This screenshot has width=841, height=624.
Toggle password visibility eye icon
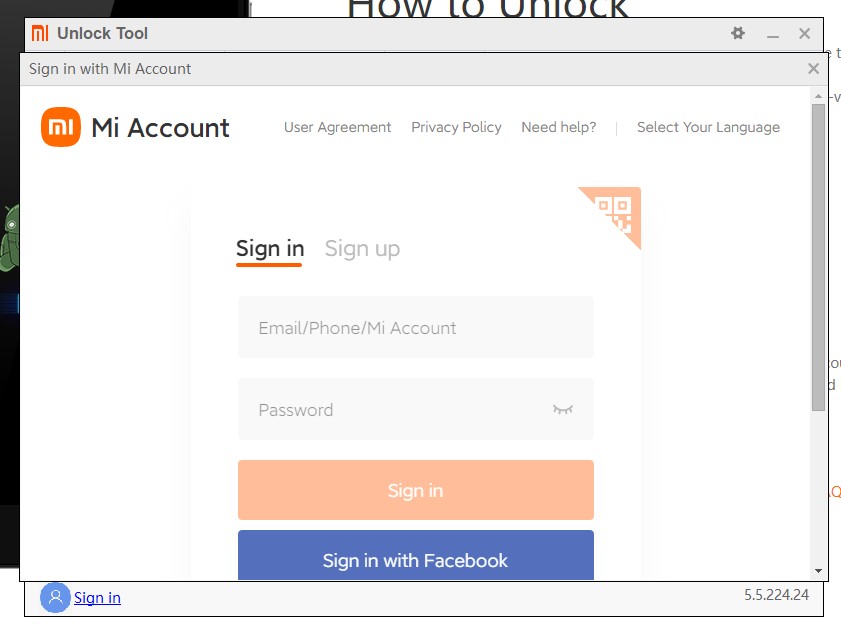coord(563,409)
